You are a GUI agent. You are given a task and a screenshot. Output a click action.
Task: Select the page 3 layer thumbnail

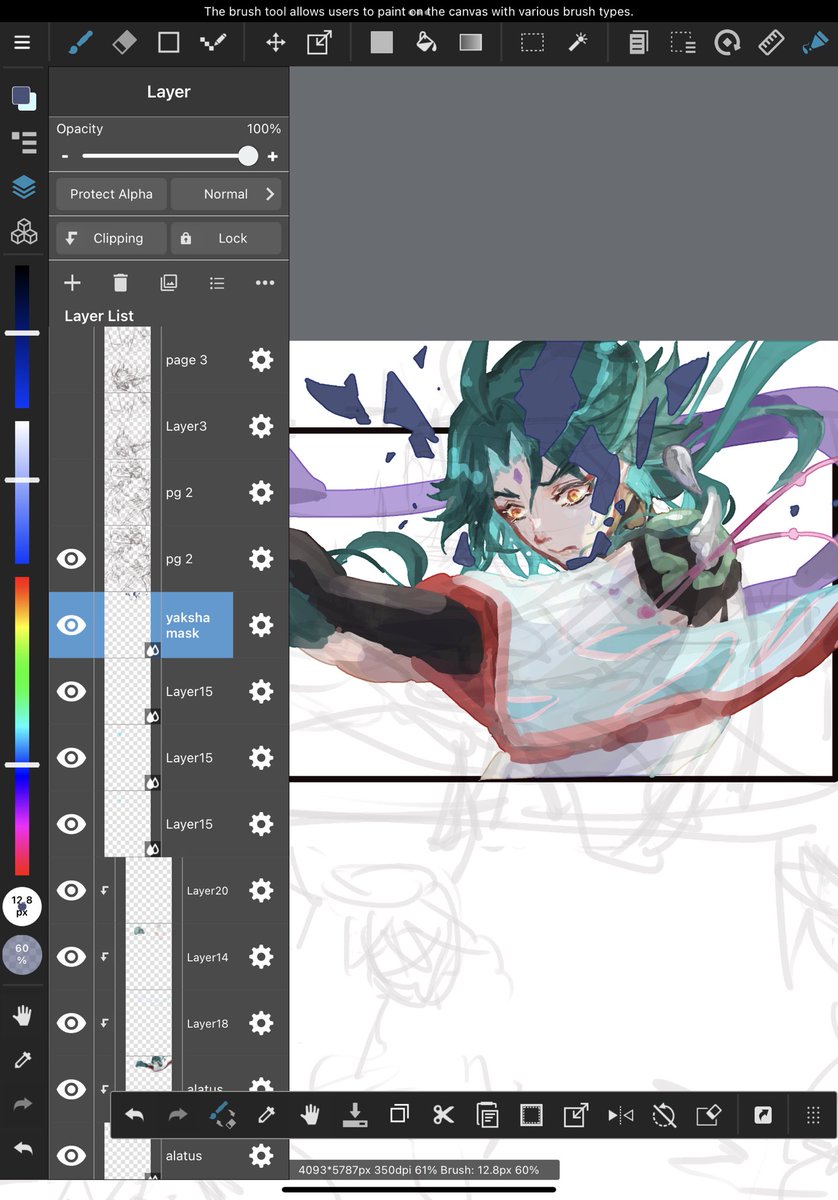127,360
